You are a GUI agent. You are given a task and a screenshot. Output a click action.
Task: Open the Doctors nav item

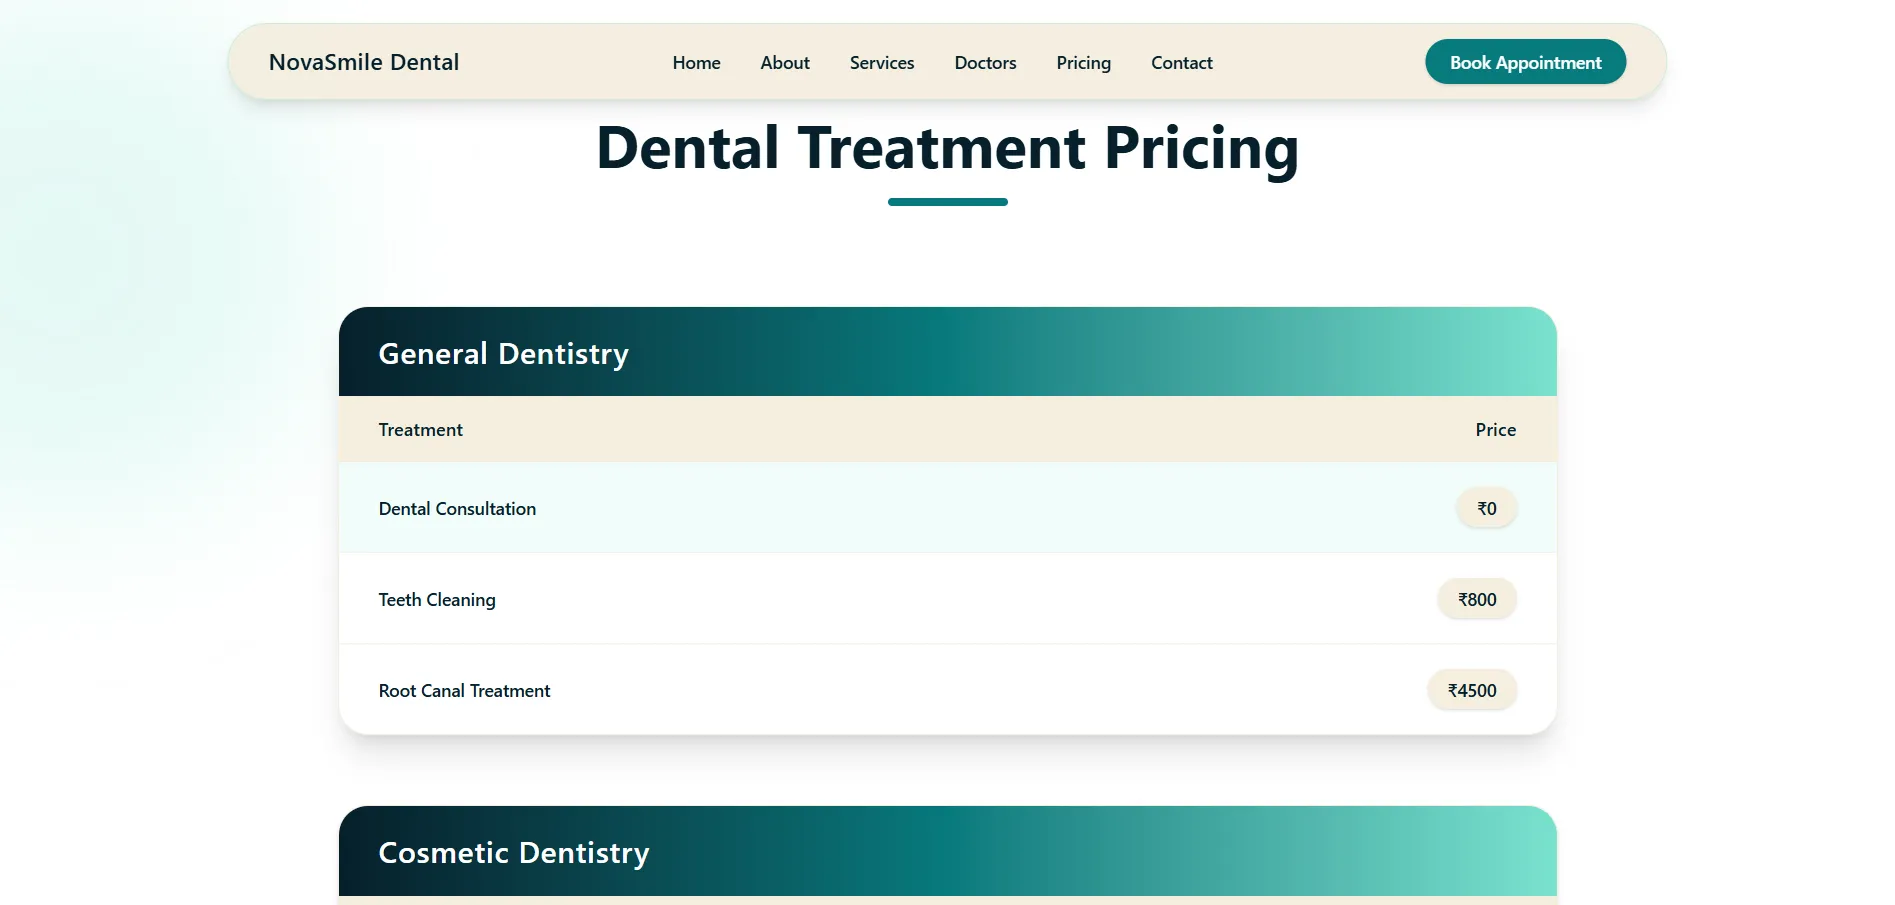(x=985, y=63)
